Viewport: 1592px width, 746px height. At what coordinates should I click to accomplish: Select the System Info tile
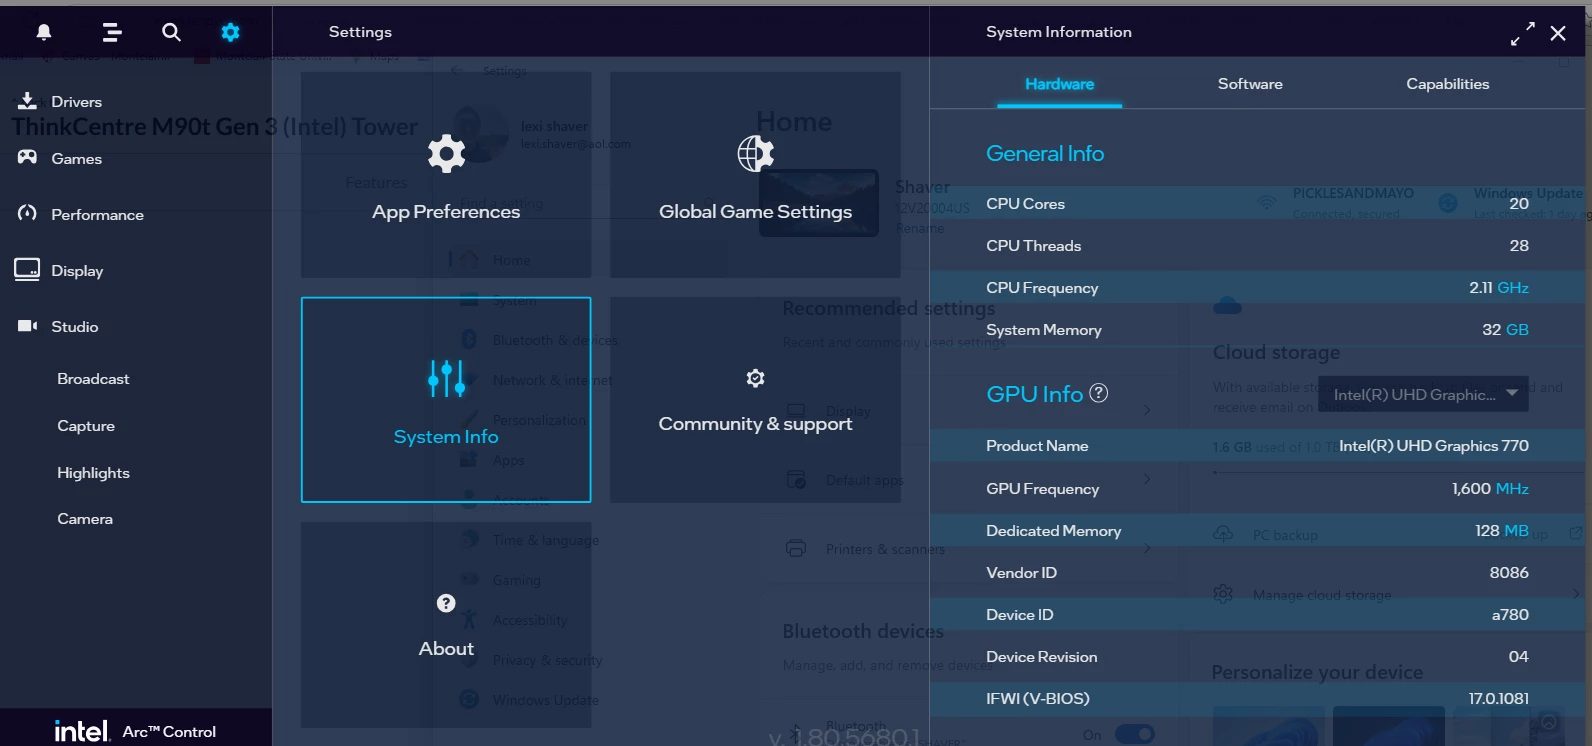pos(446,400)
